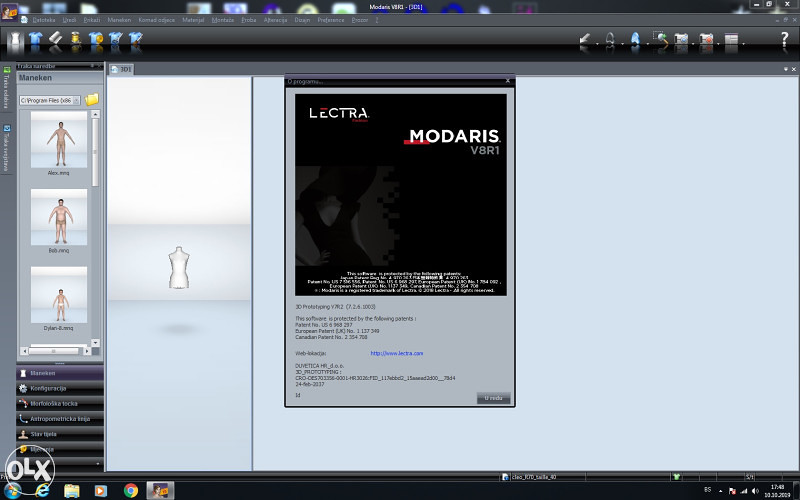Open Windows Explorer folder from taskbar
The image size is (800, 500).
point(72,491)
